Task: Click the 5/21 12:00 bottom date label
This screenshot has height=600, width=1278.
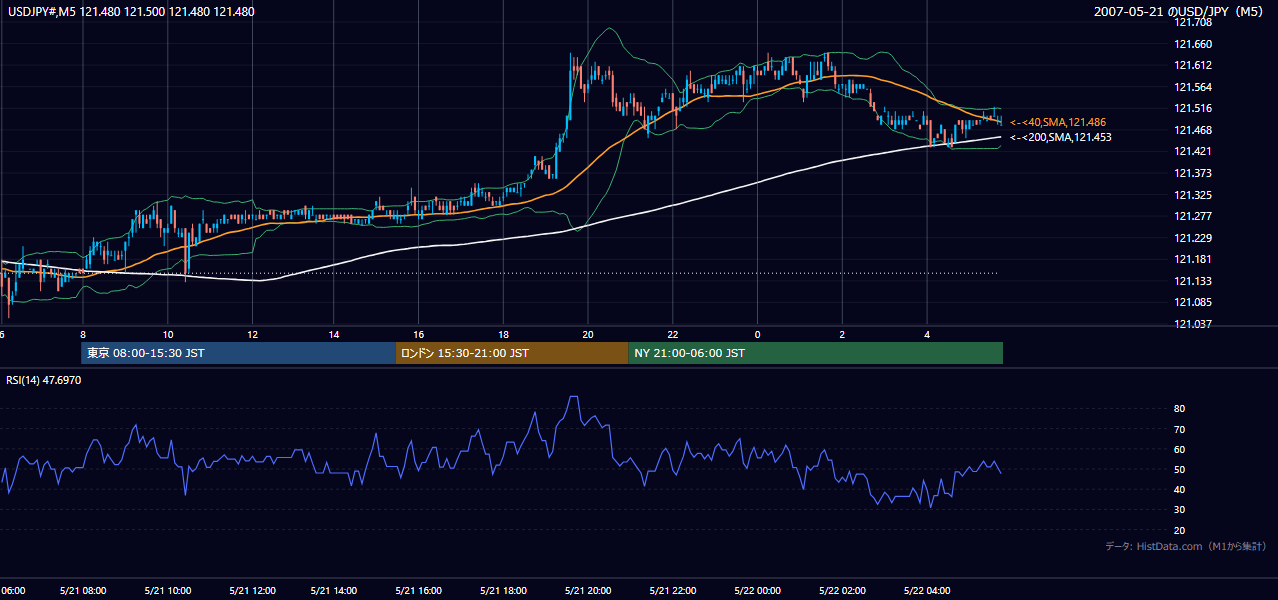Action: (252, 591)
